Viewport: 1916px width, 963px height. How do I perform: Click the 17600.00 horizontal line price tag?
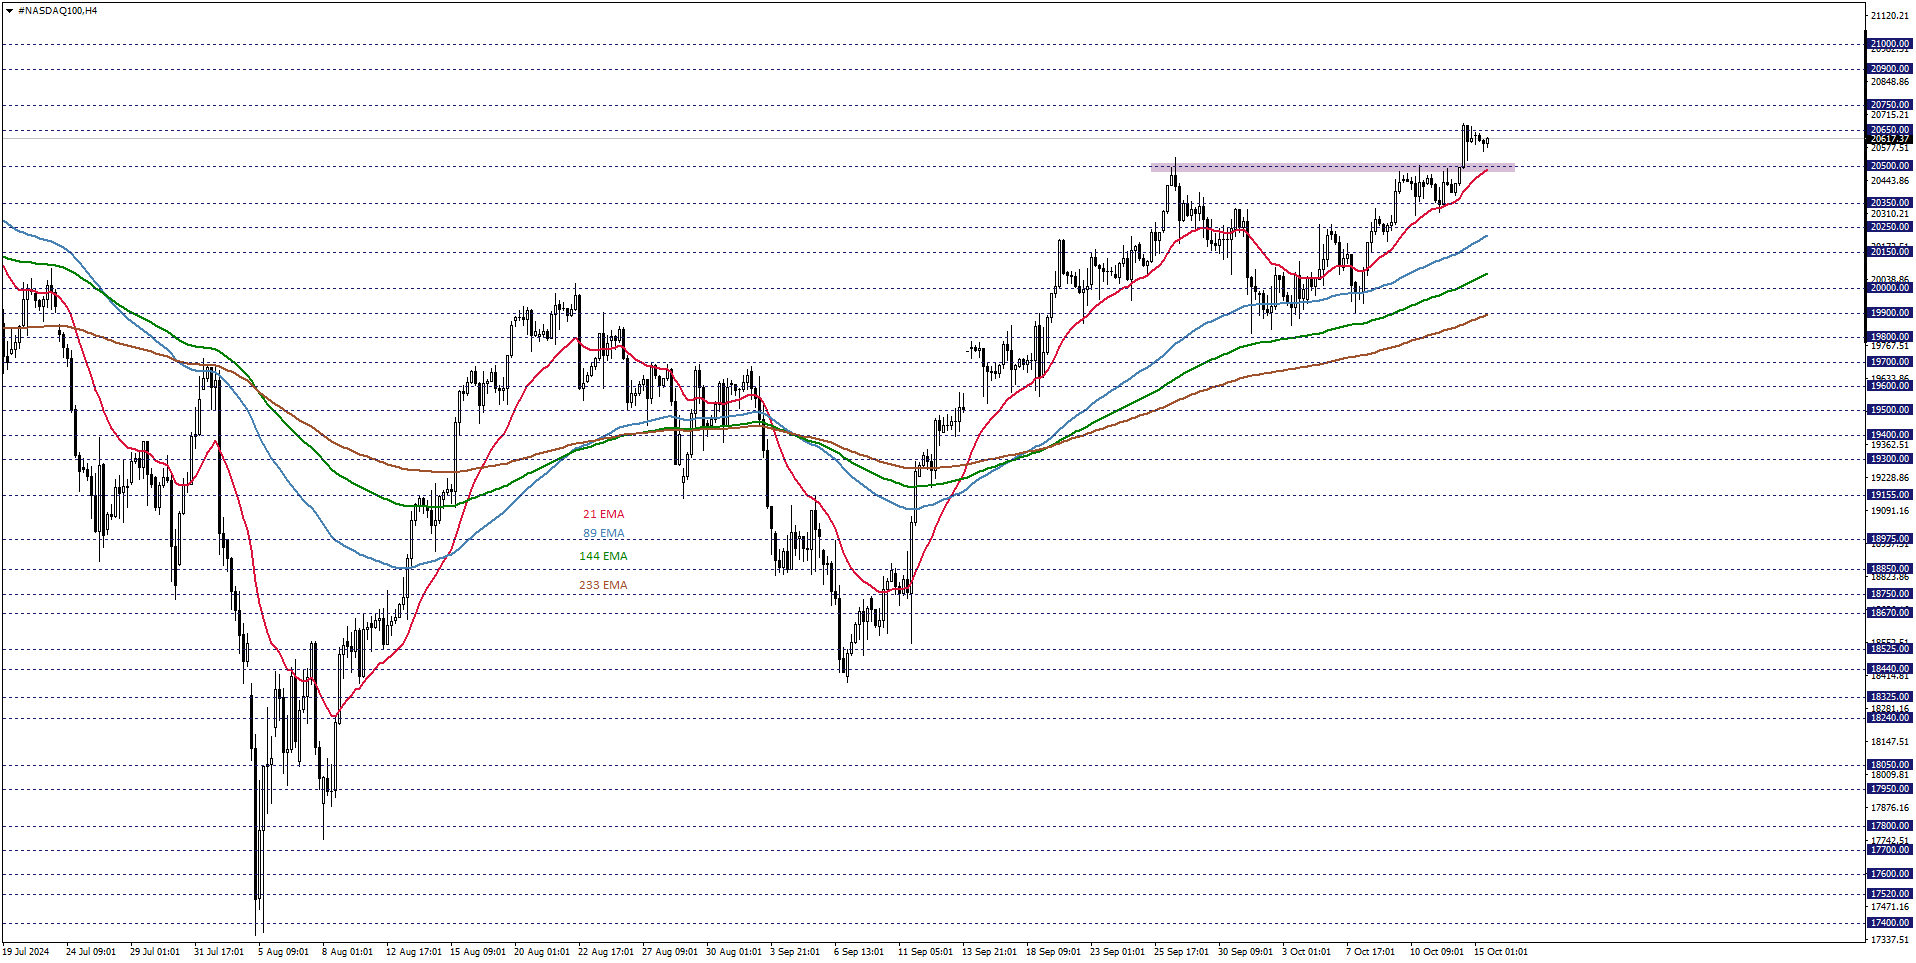[x=1889, y=874]
